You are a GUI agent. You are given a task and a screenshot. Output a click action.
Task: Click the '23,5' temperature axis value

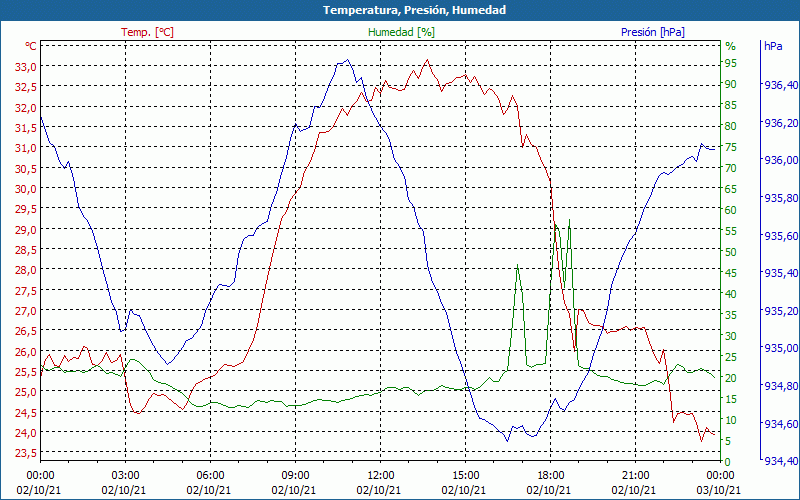click(x=26, y=453)
